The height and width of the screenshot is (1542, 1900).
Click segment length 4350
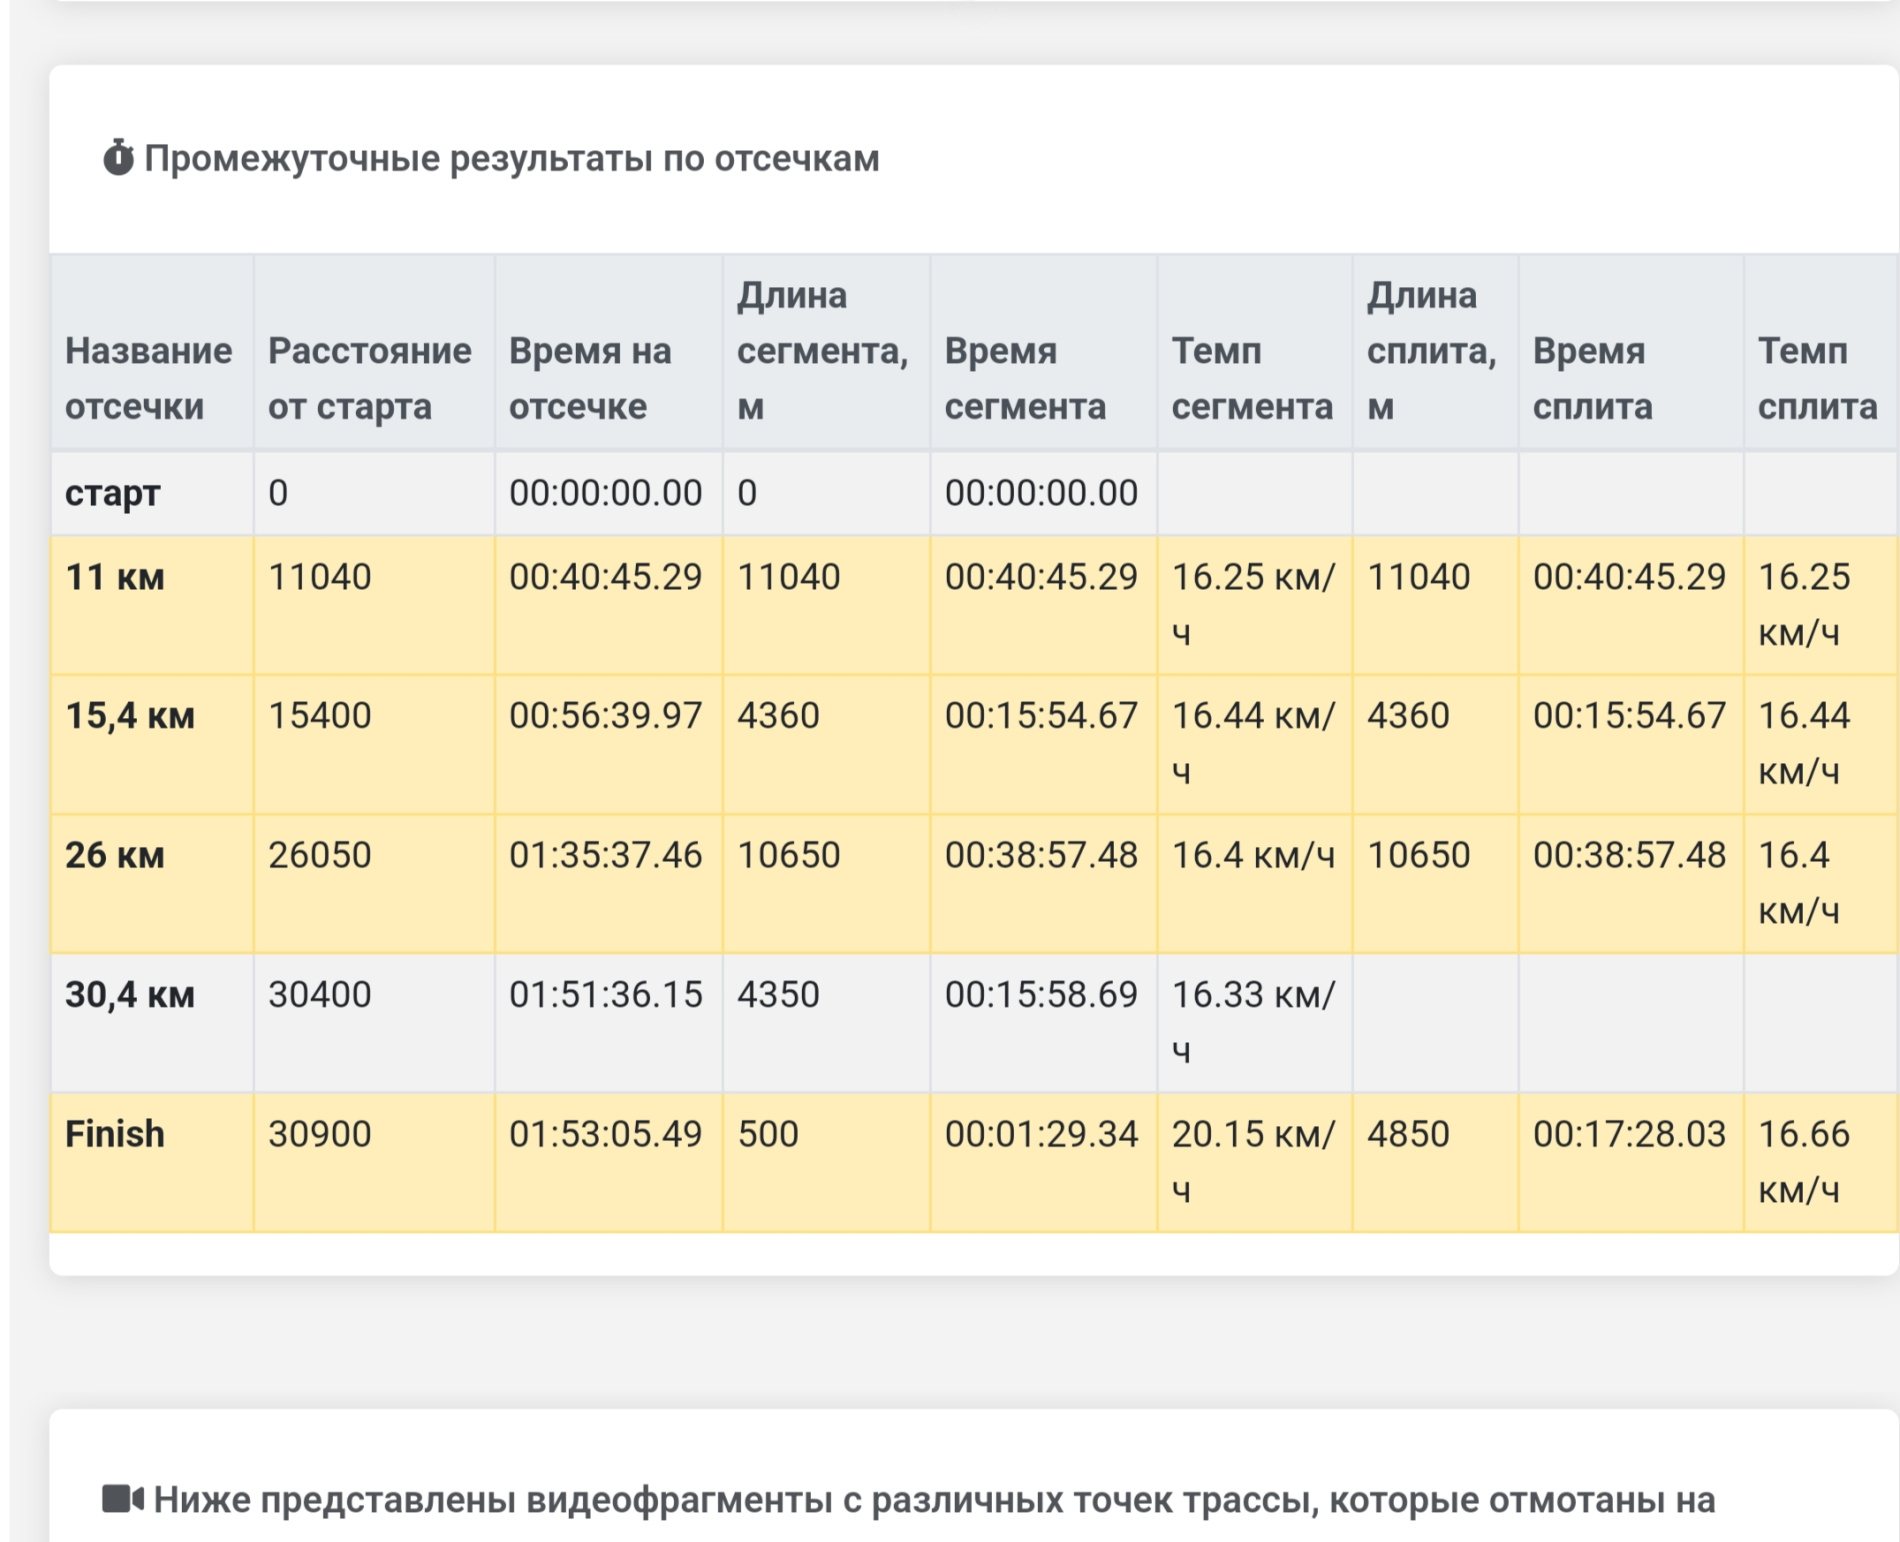[x=778, y=994]
